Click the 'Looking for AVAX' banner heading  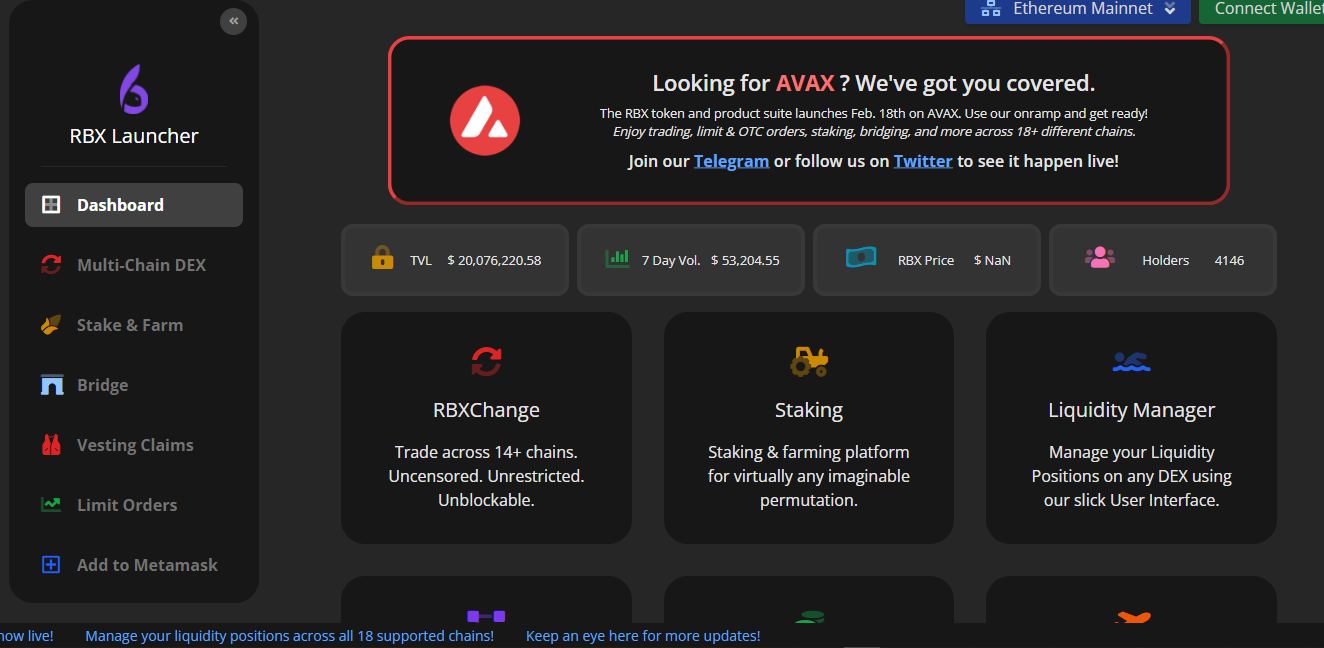coord(873,83)
